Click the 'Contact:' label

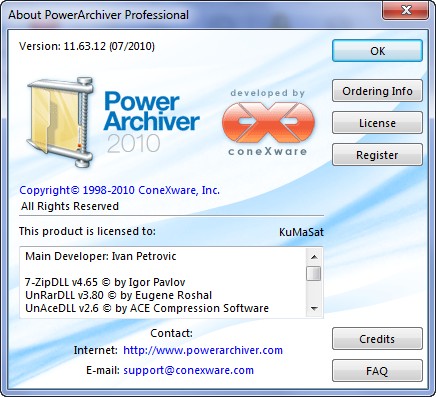[x=171, y=333]
